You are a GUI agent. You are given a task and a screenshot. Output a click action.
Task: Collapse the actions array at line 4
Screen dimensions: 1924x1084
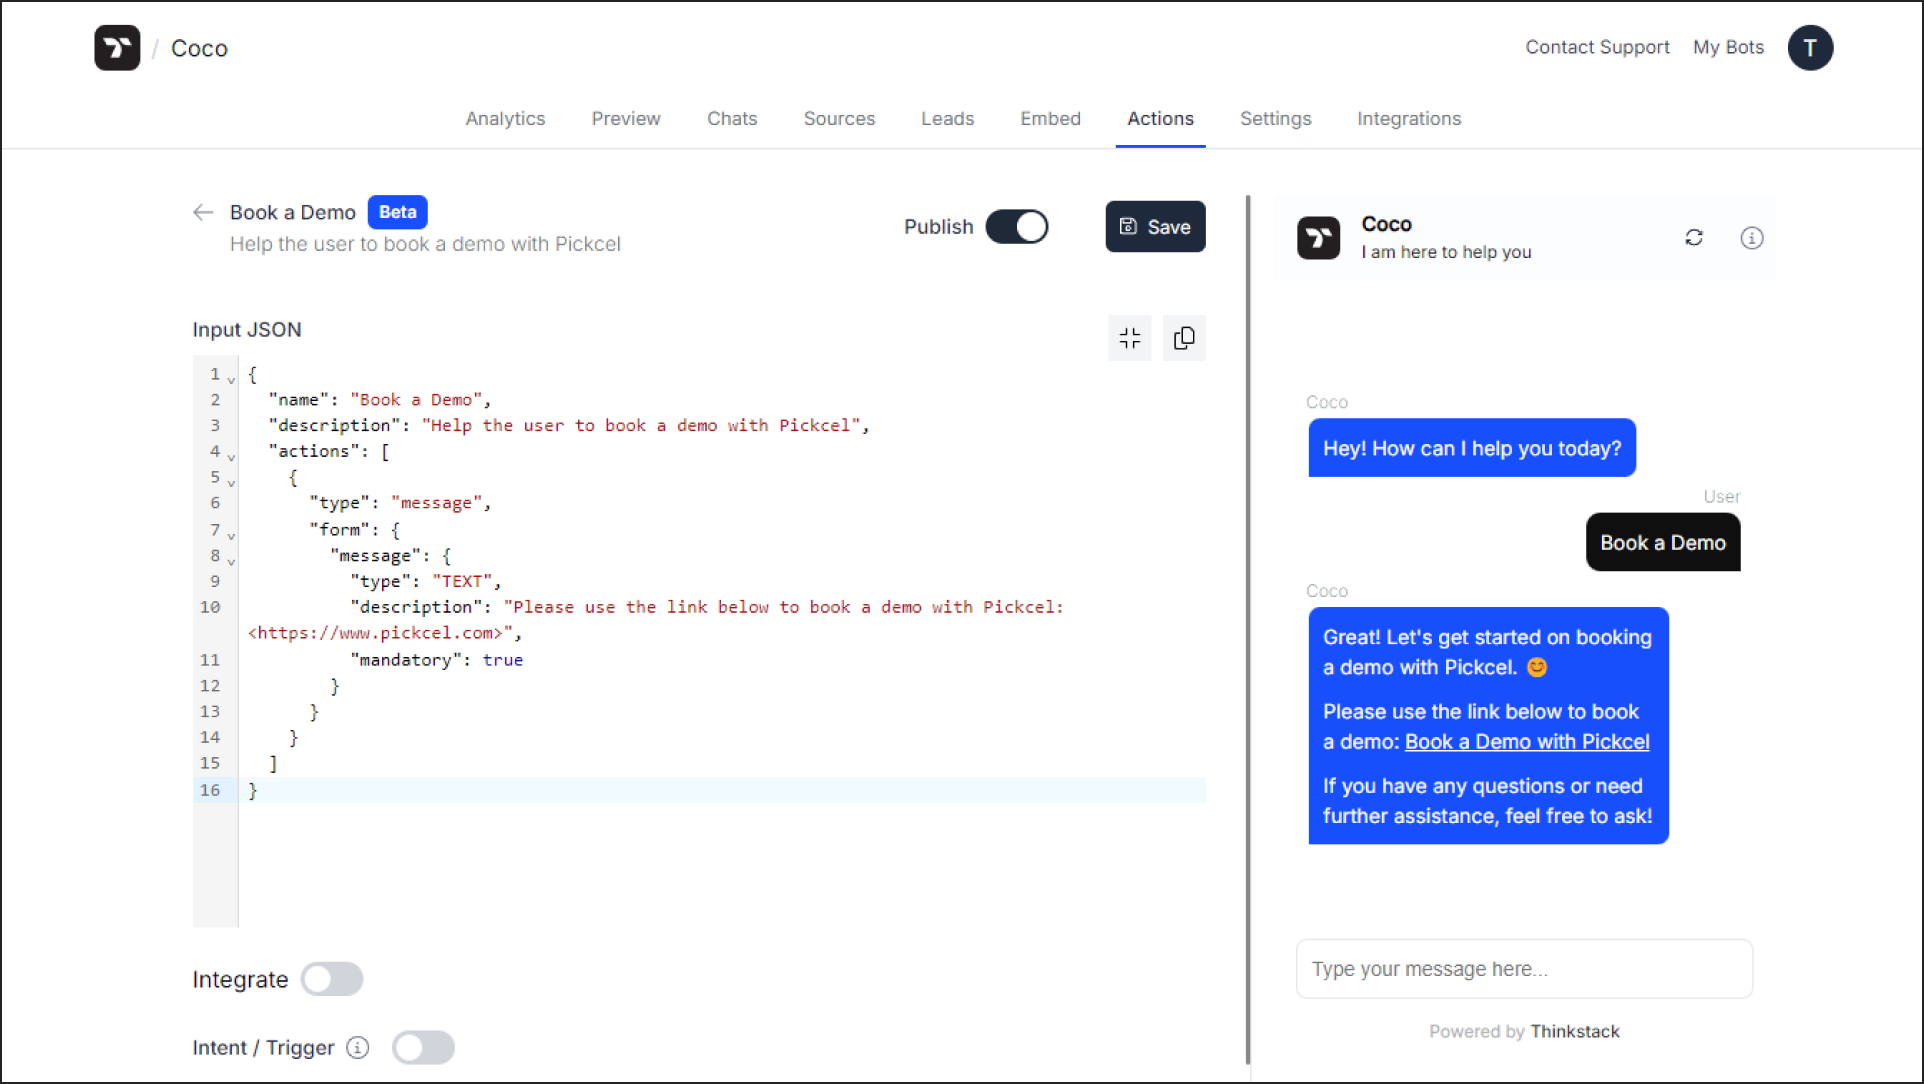231,457
